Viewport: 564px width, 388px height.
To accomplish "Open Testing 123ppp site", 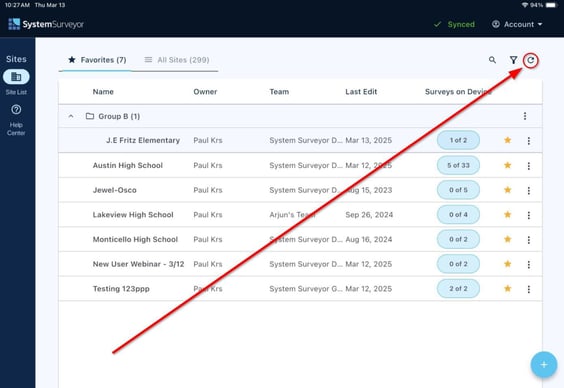I will point(121,289).
